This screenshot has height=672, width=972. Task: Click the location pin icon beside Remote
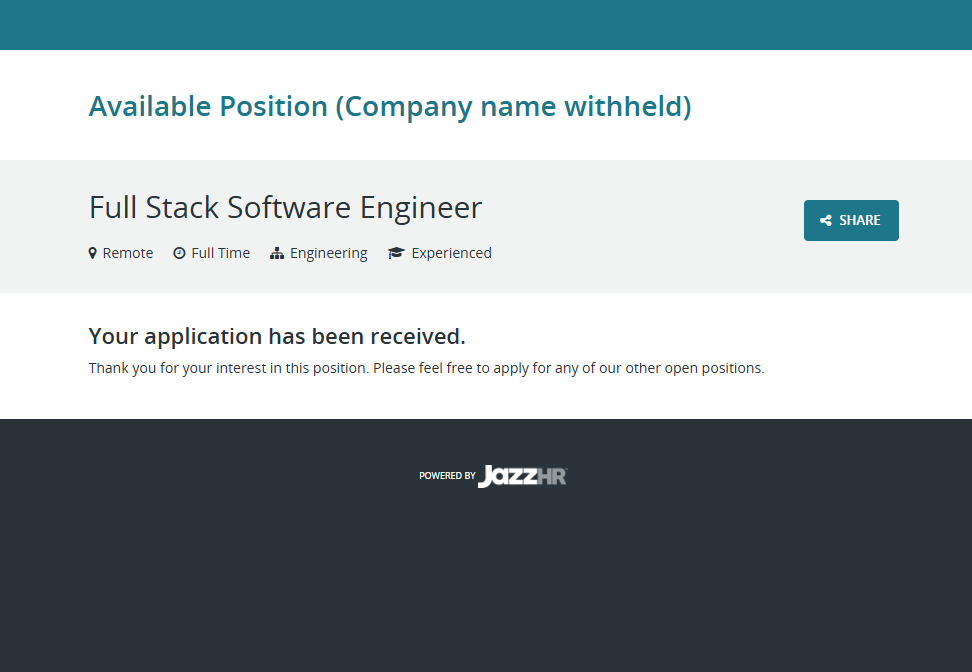pos(93,253)
